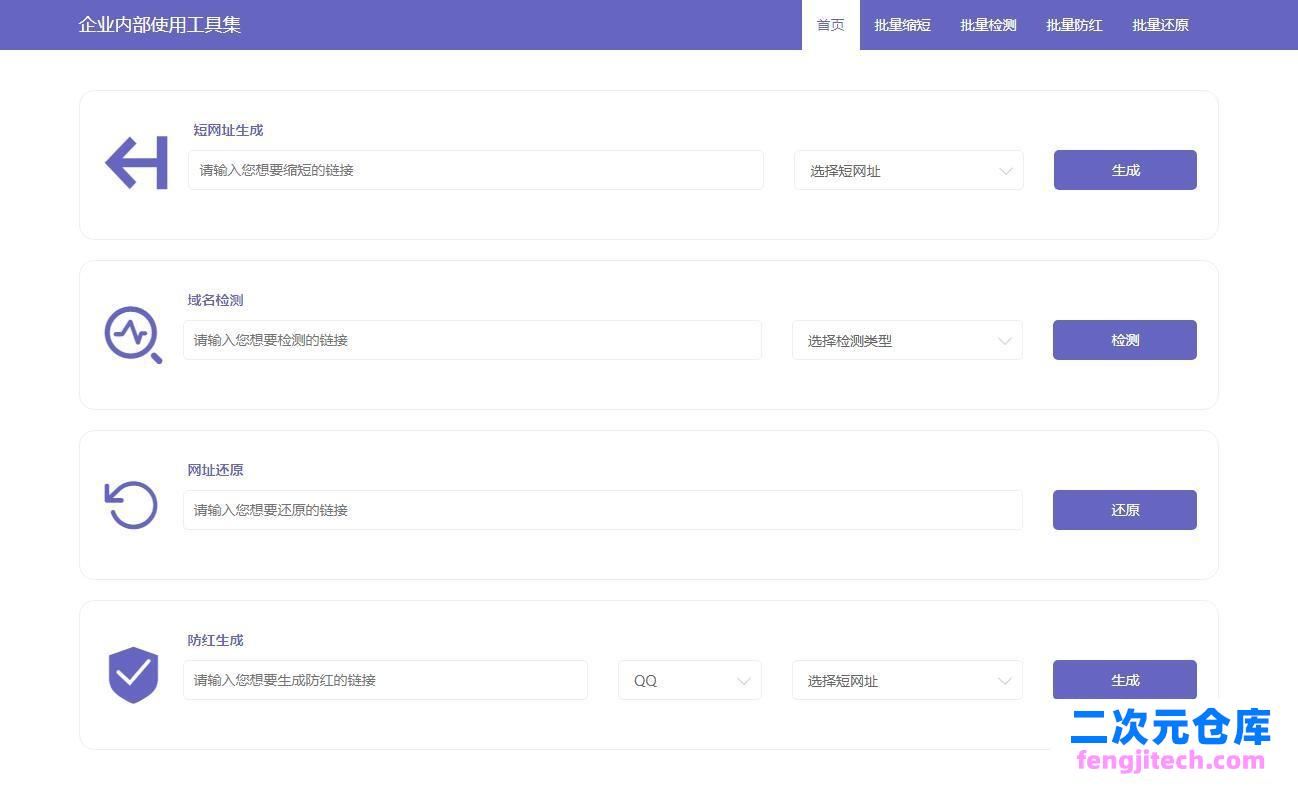This screenshot has width=1298, height=787.
Task: Focus the 请输入您想要缩短的链接 input
Action: point(476,170)
